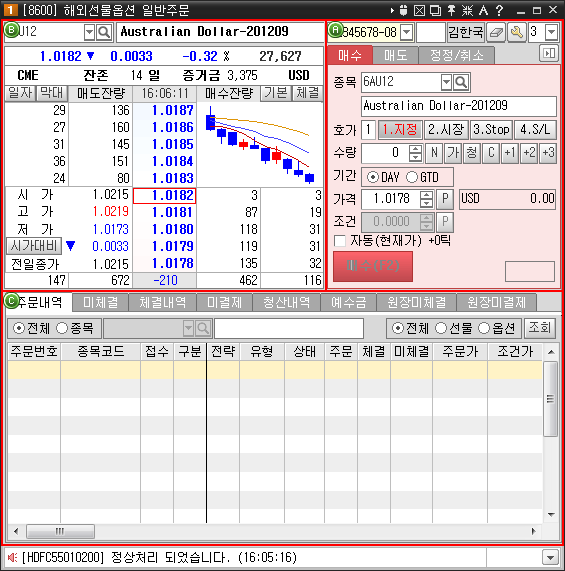Click the pin icon in title bar
This screenshot has width=565, height=571.
[x=451, y=10]
